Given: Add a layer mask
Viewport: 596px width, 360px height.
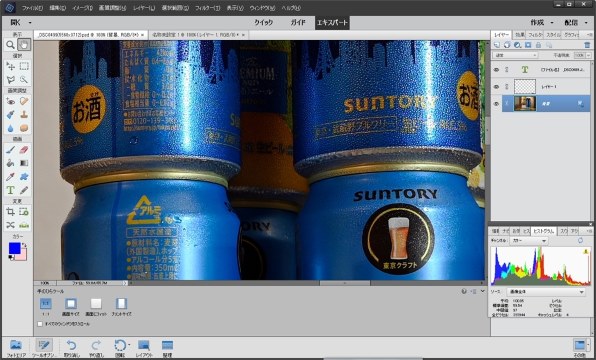Looking at the screenshot, I should 528,45.
